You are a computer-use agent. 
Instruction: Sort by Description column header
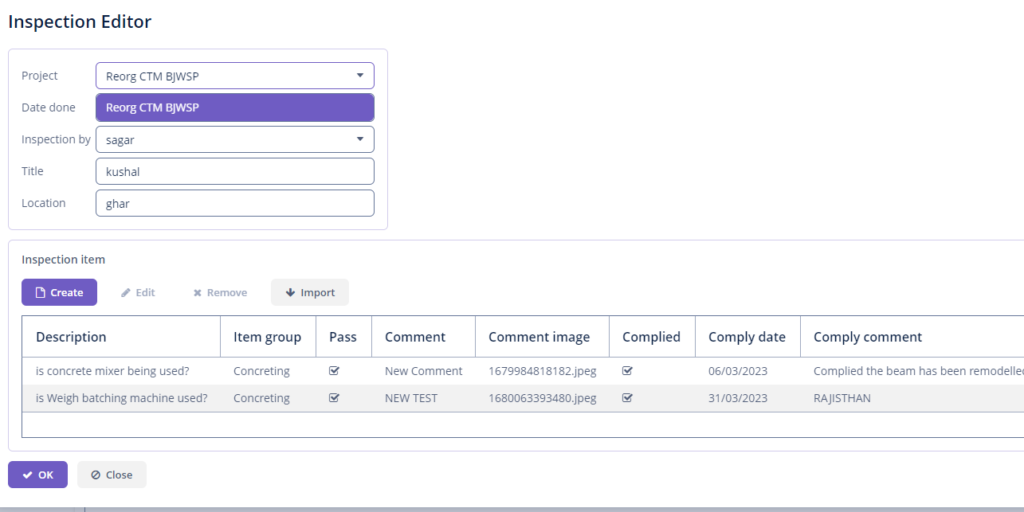pos(71,337)
